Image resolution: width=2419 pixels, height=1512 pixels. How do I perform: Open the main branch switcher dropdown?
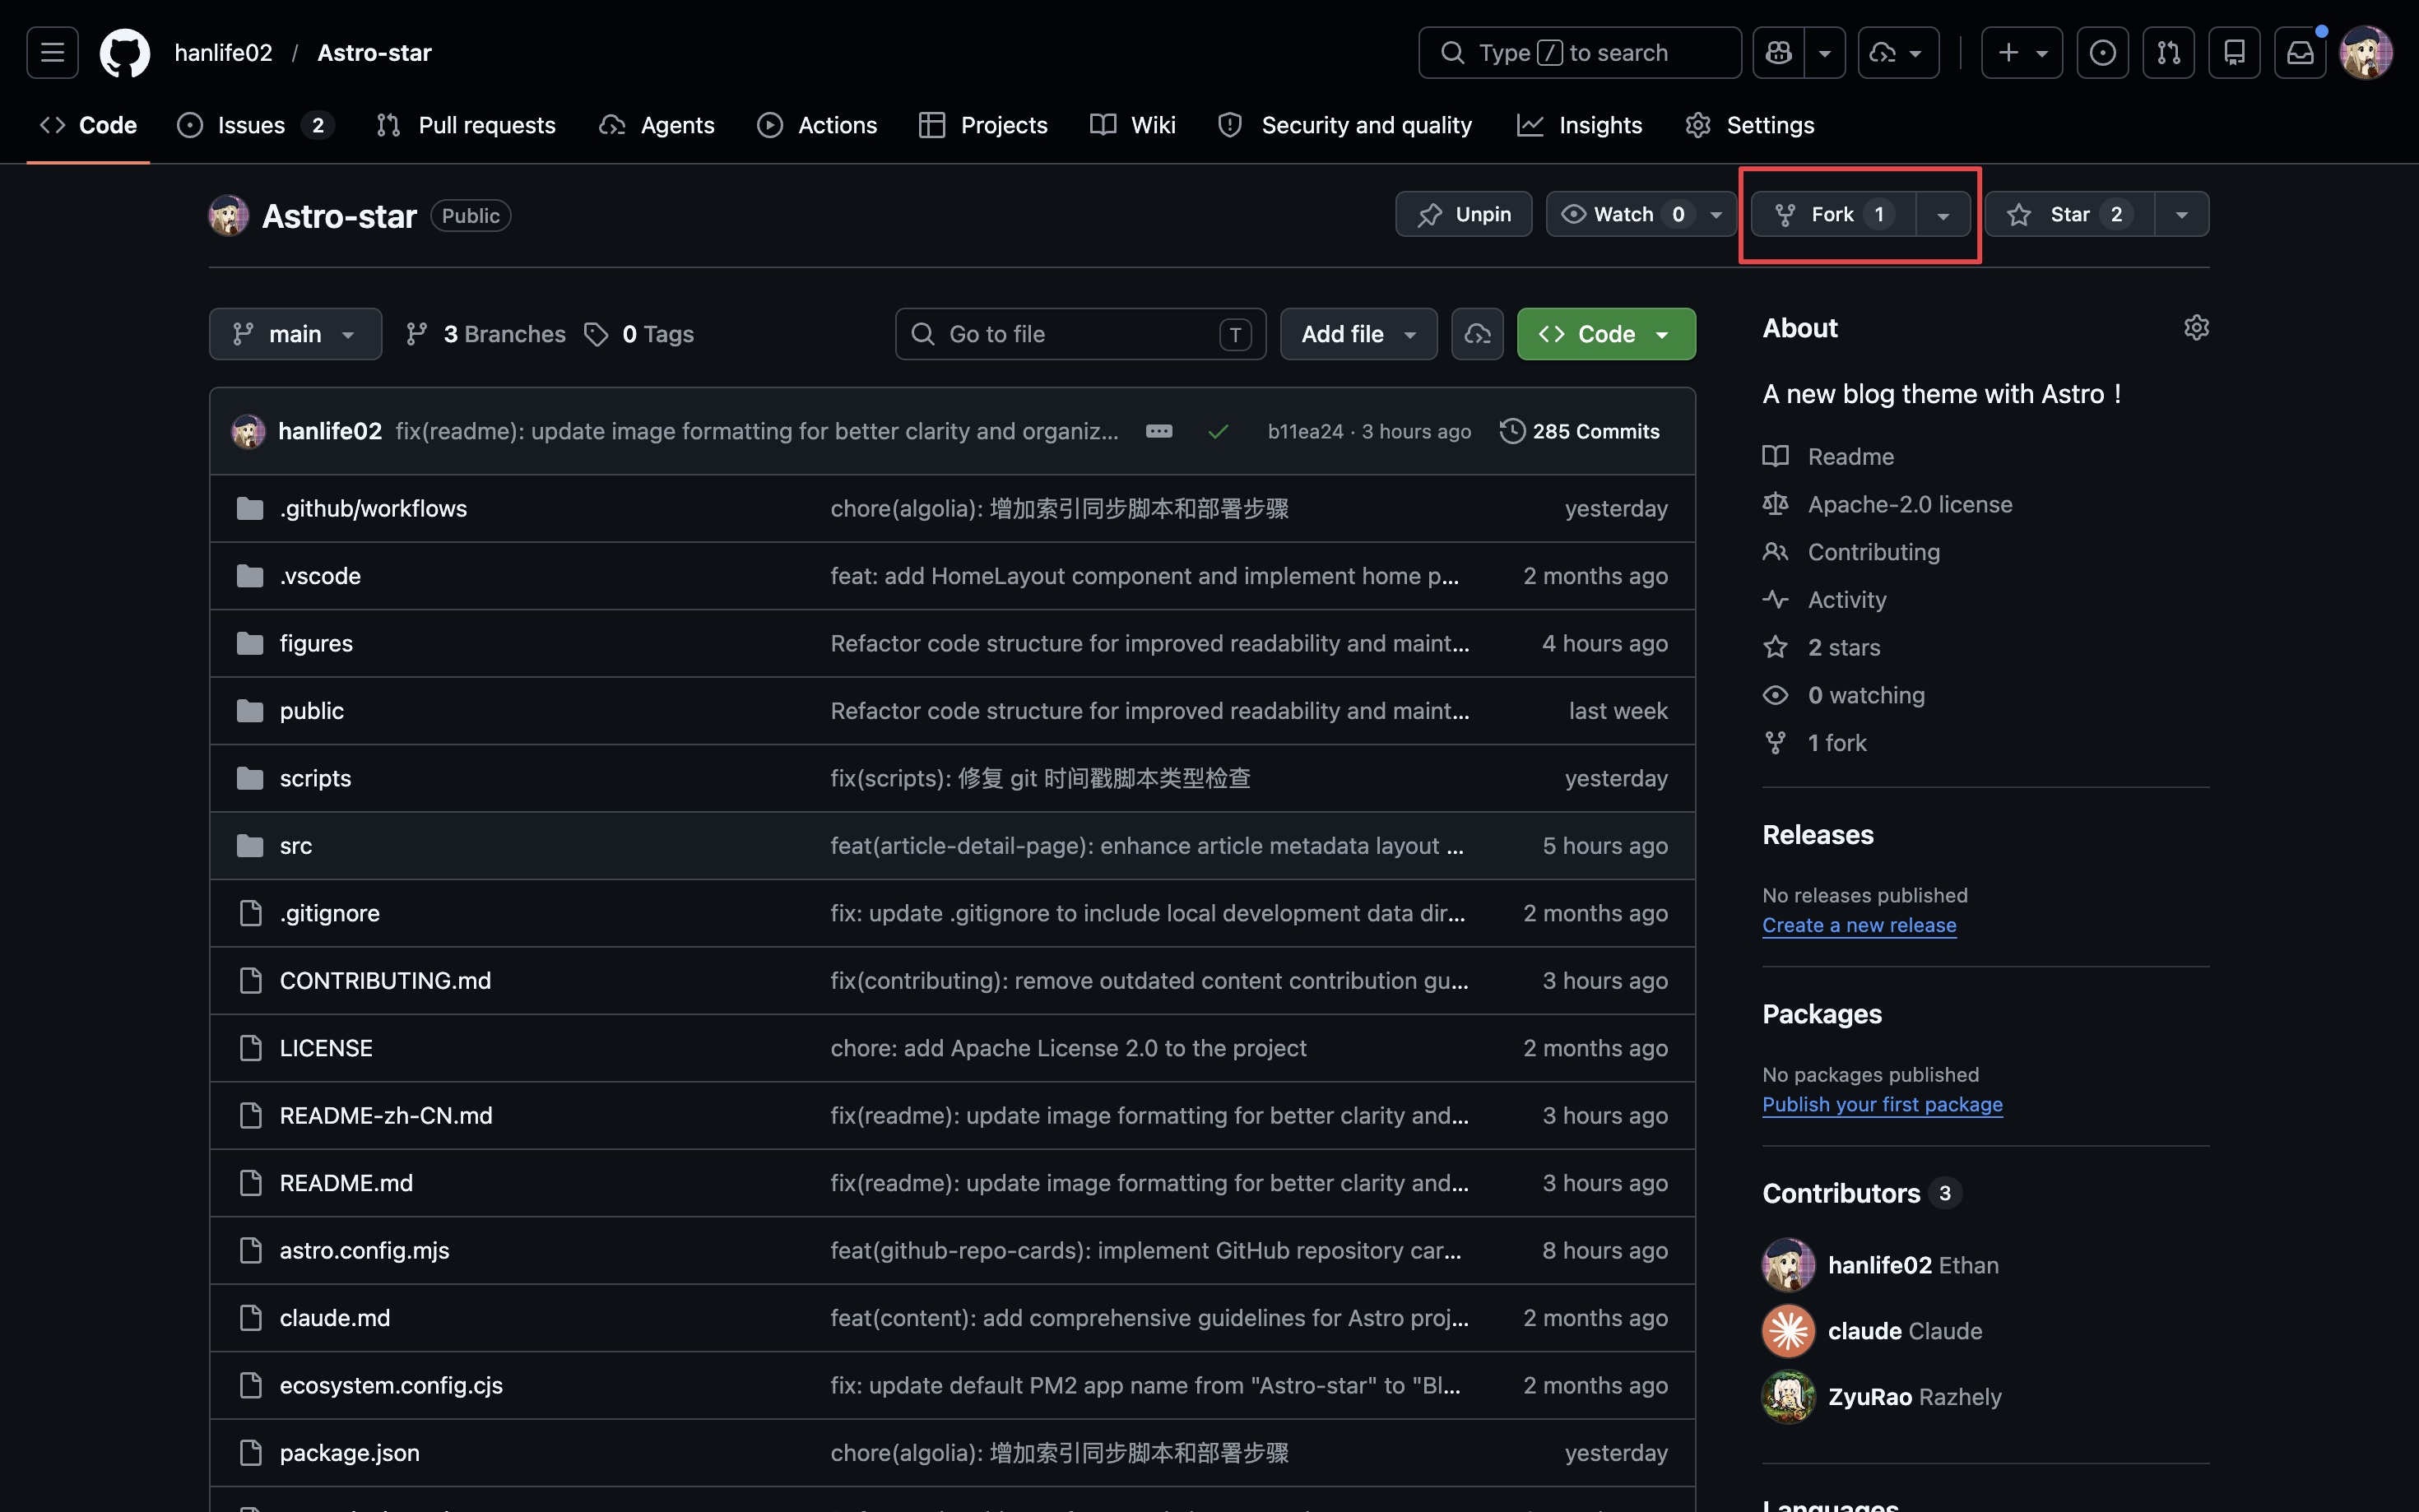[x=295, y=334]
